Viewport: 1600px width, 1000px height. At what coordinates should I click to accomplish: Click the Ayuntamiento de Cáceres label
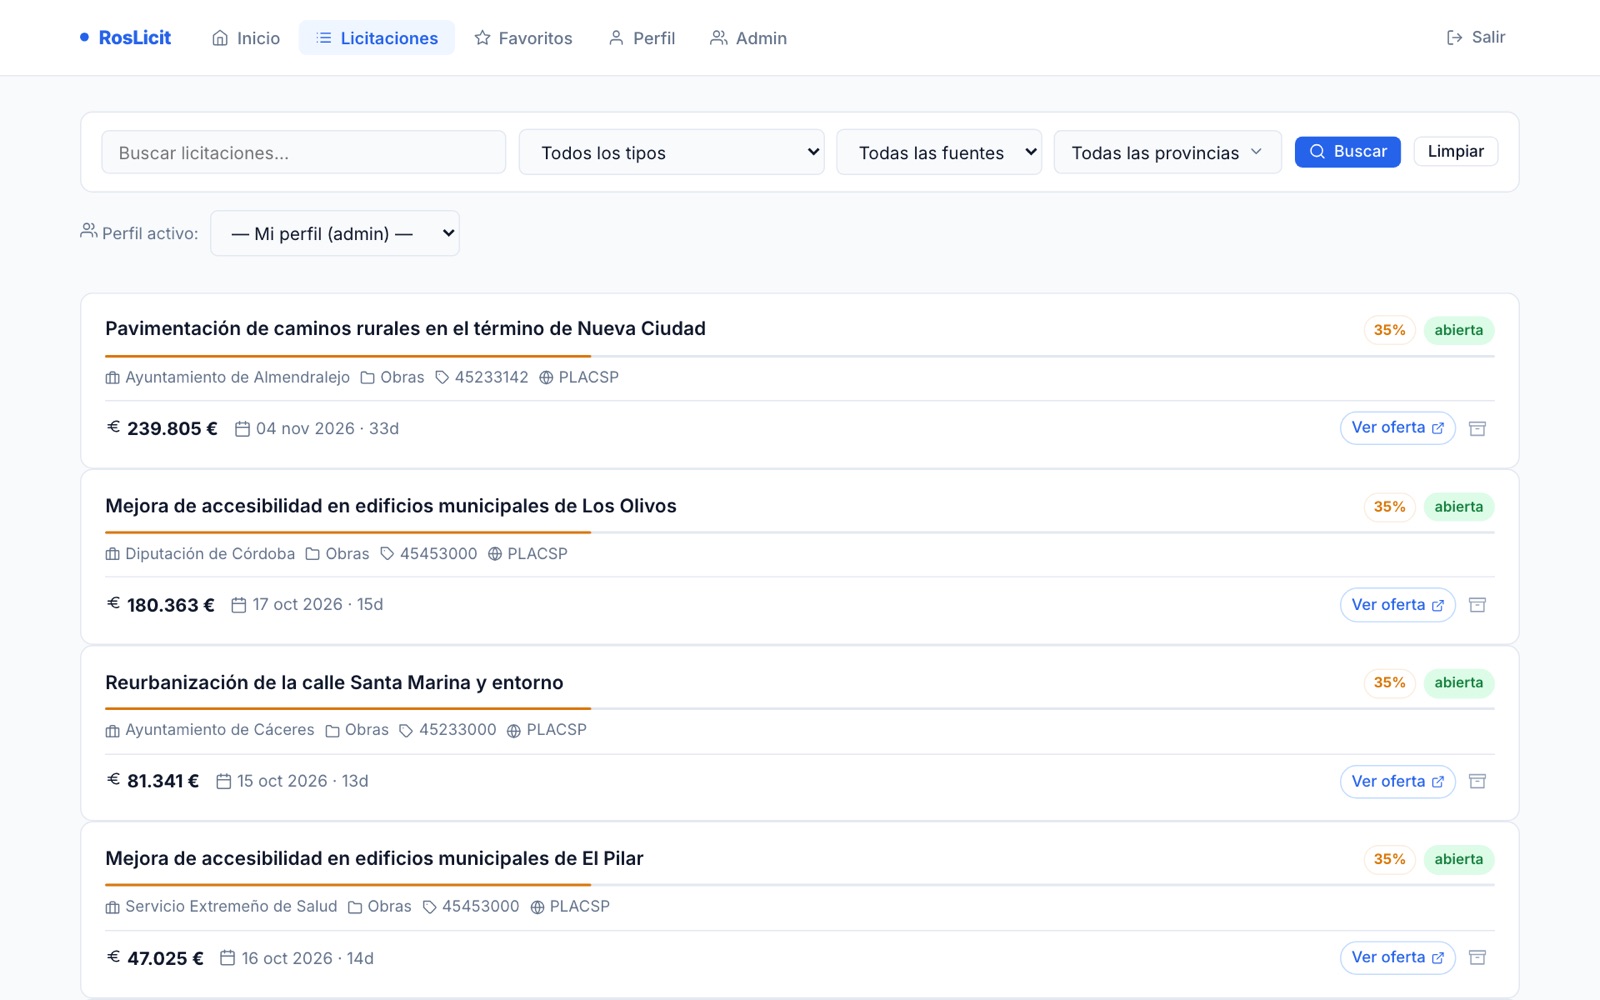(x=219, y=730)
